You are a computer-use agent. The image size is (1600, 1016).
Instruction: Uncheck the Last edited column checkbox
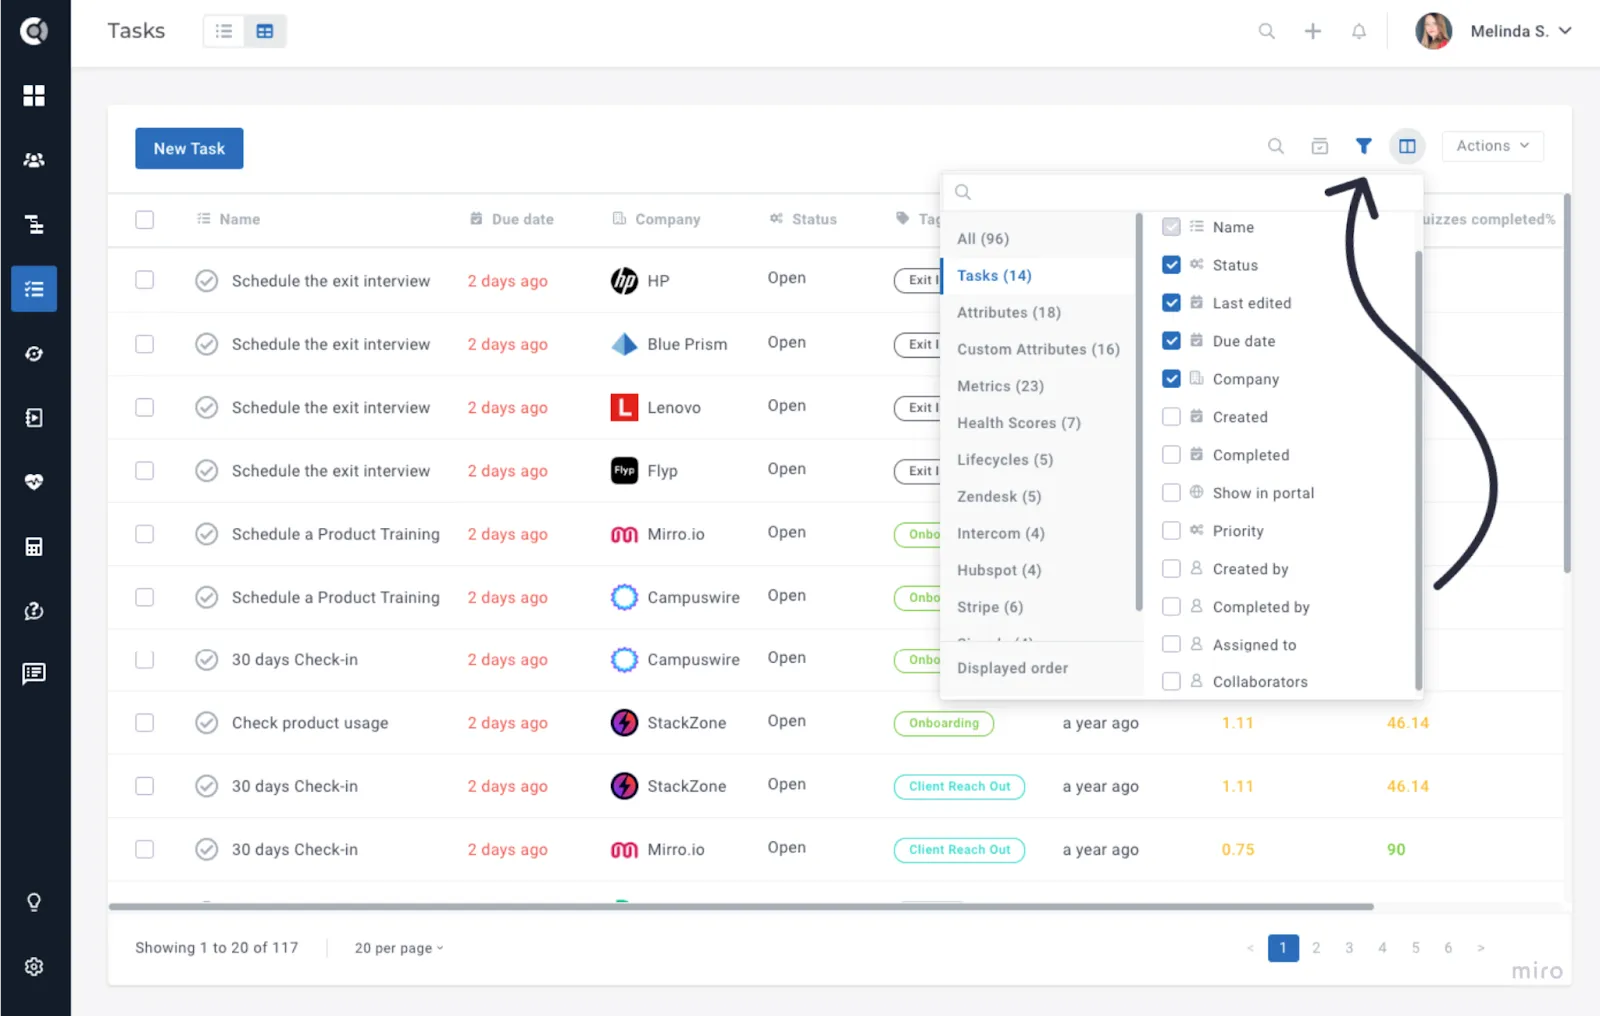tap(1171, 303)
